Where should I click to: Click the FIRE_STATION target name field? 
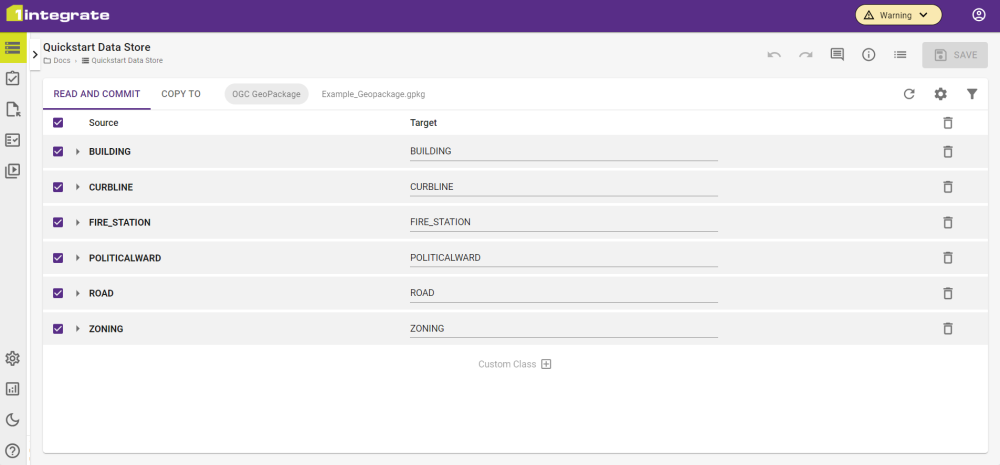(564, 223)
